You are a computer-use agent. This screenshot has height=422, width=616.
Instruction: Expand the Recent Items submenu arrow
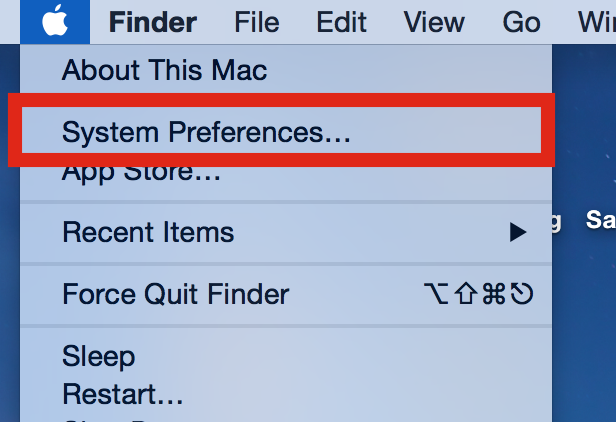tap(518, 232)
